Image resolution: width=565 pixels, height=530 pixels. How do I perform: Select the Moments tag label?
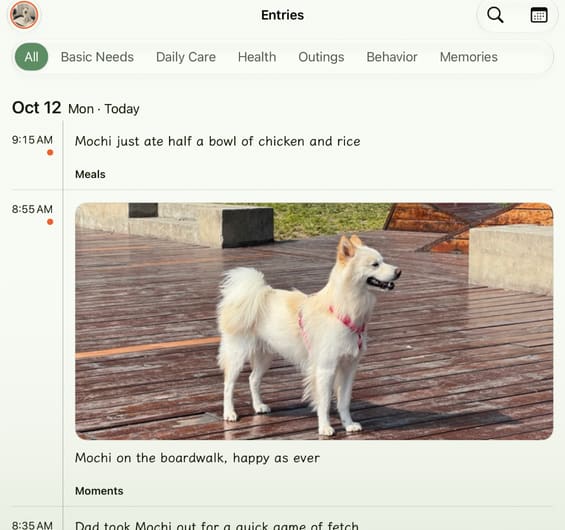99,491
